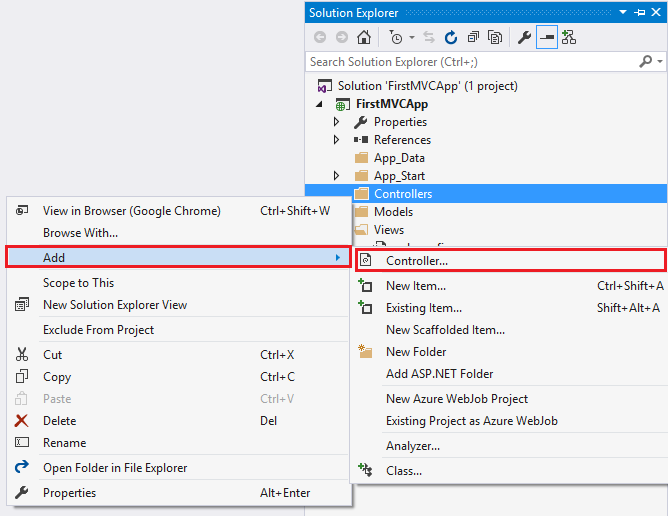Click the Forward navigation arrow icon
This screenshot has width=668, height=516.
pyautogui.click(x=342, y=37)
